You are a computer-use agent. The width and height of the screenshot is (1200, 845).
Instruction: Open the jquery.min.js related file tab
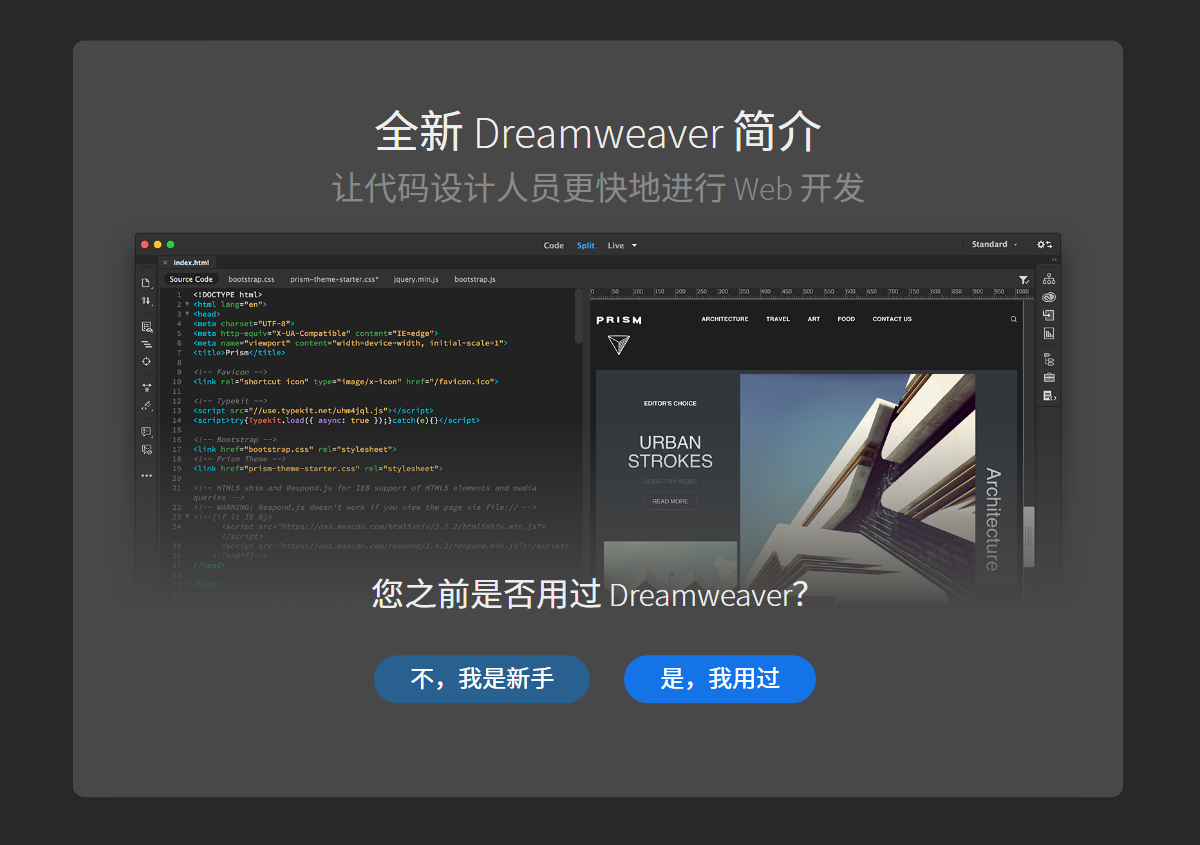coord(416,279)
